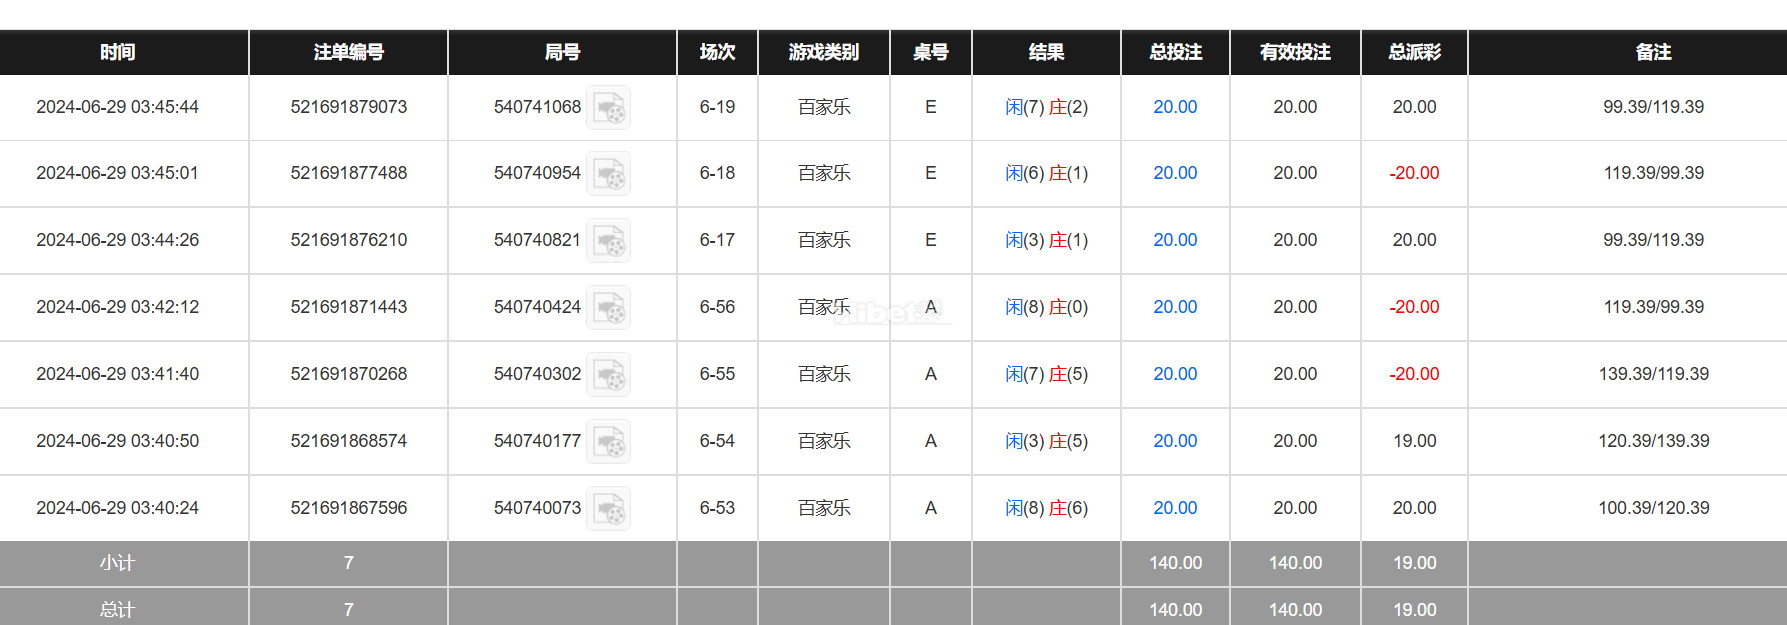Screen dimensions: 1787x625
Task: Open video replay icon for round 540740821
Action: click(608, 241)
